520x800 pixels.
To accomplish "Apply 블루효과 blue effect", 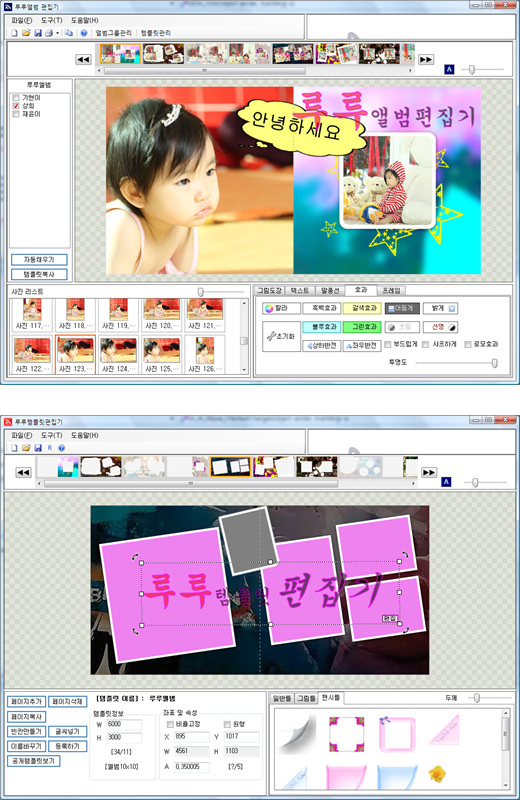I will click(321, 327).
